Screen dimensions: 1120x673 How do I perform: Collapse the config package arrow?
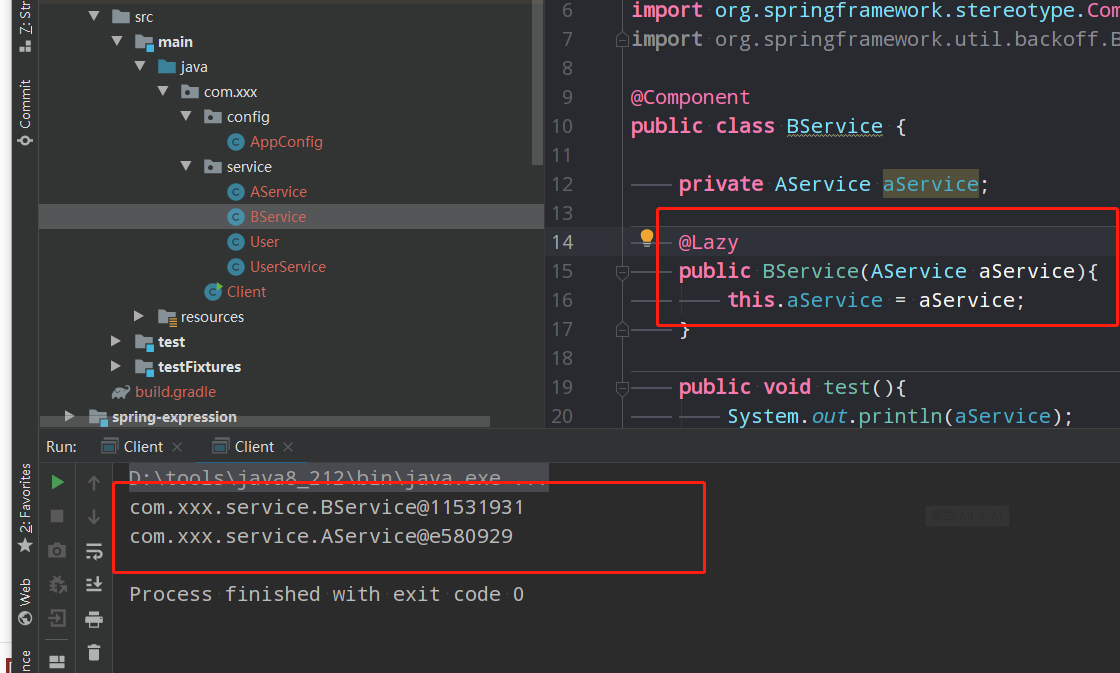tap(186, 116)
